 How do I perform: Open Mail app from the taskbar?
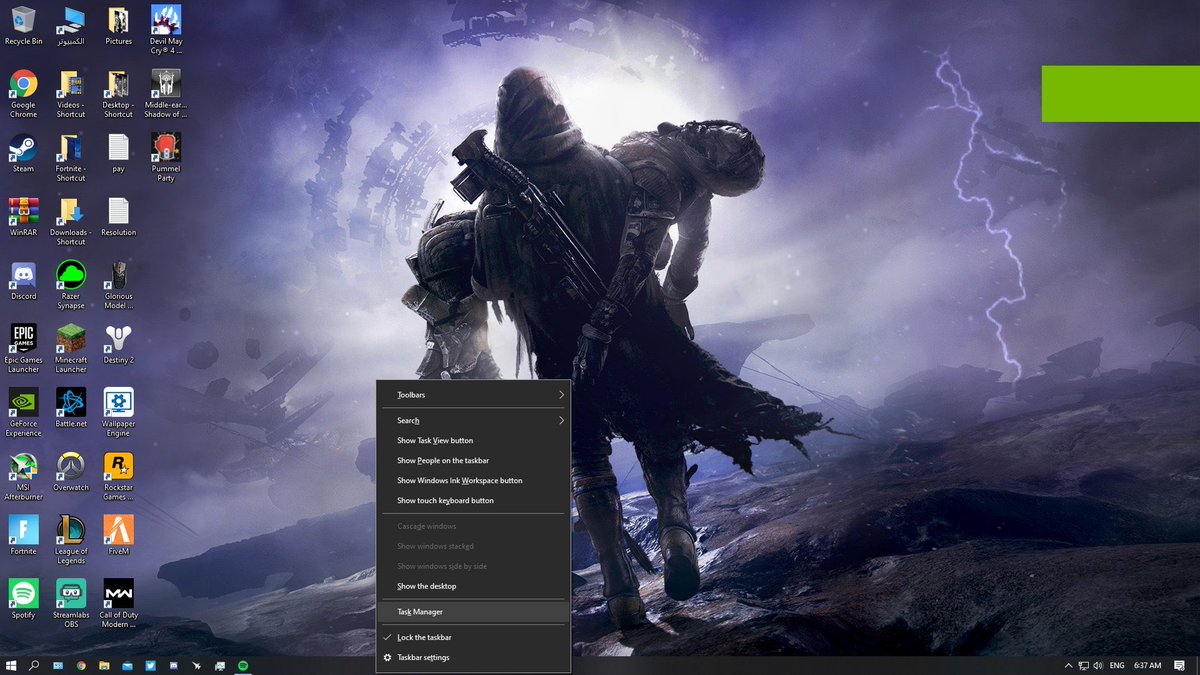coord(127,665)
